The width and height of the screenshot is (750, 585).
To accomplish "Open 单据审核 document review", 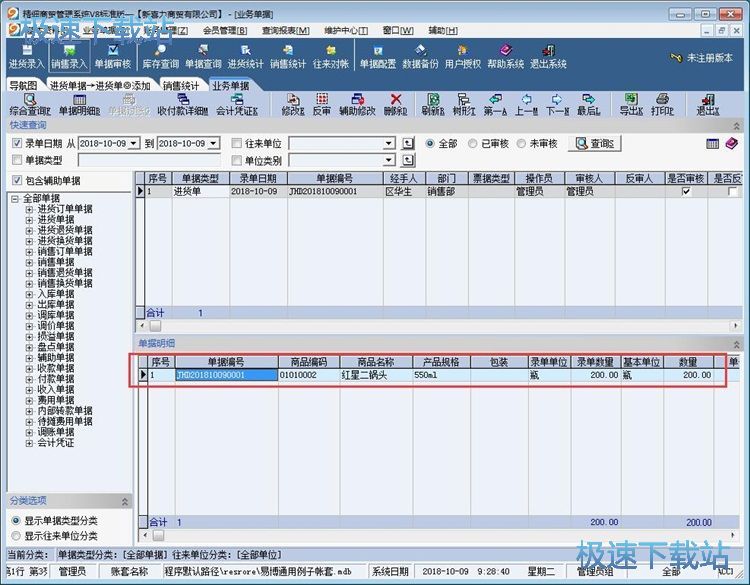I will click(112, 56).
